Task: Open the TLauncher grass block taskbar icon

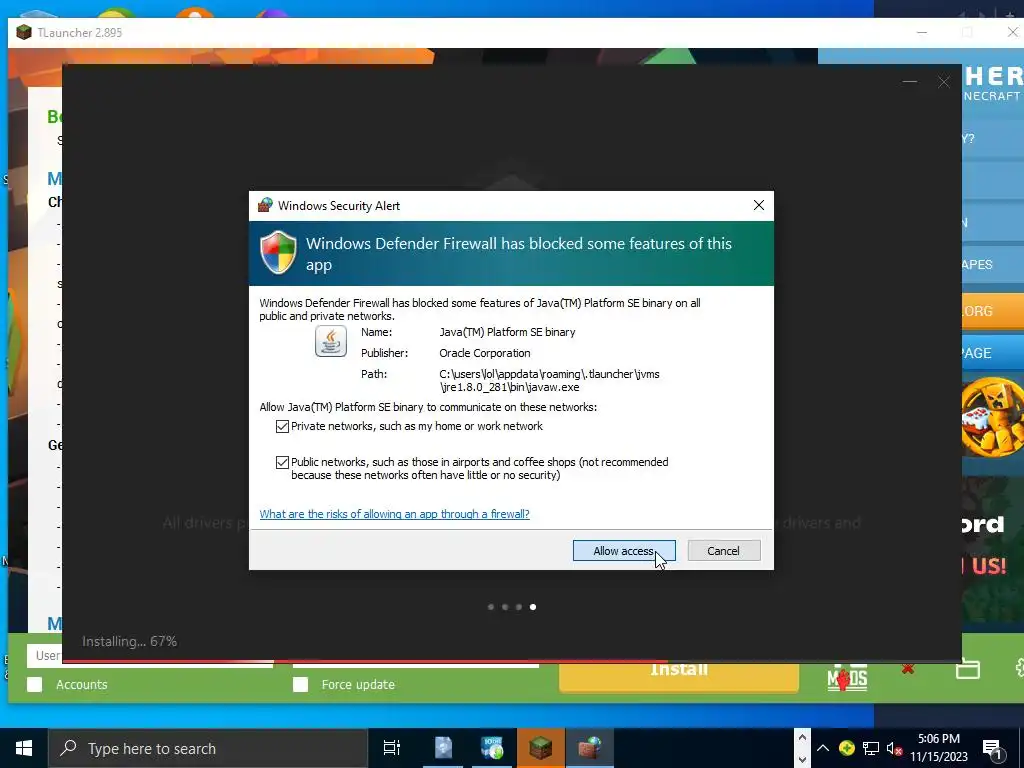Action: pyautogui.click(x=541, y=748)
